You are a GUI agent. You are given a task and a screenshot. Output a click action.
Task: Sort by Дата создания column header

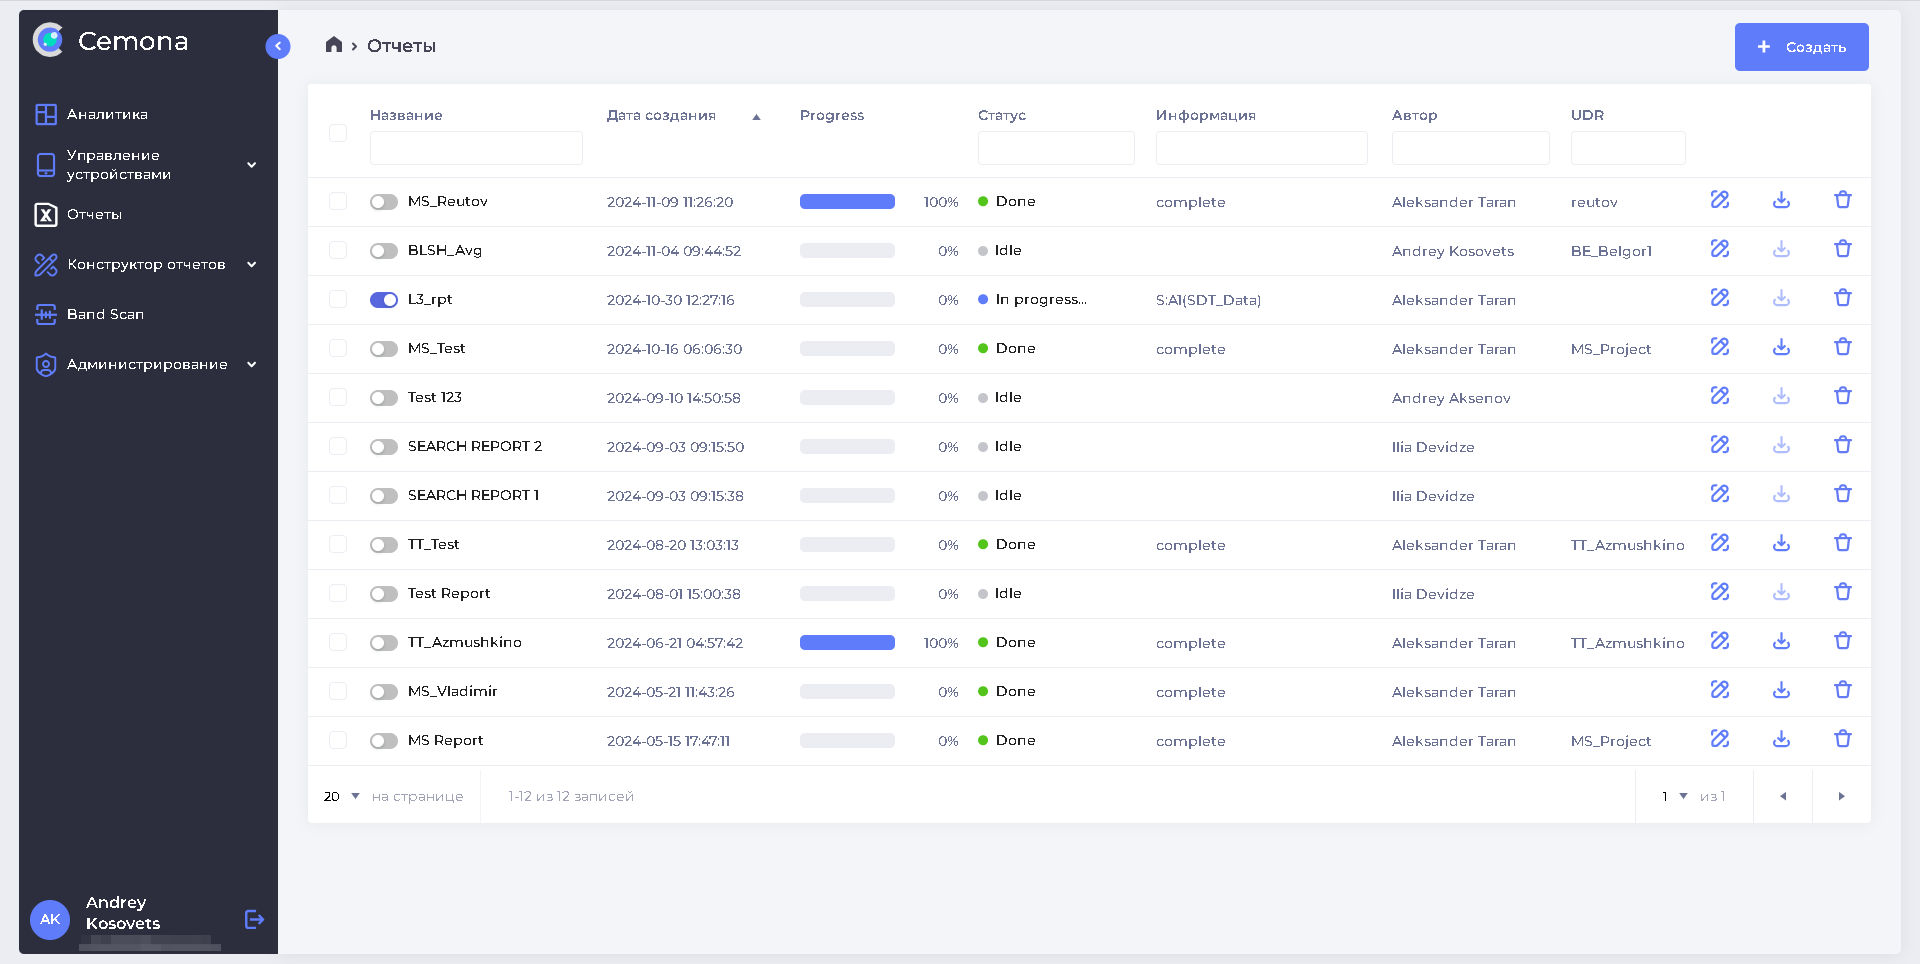coord(661,115)
